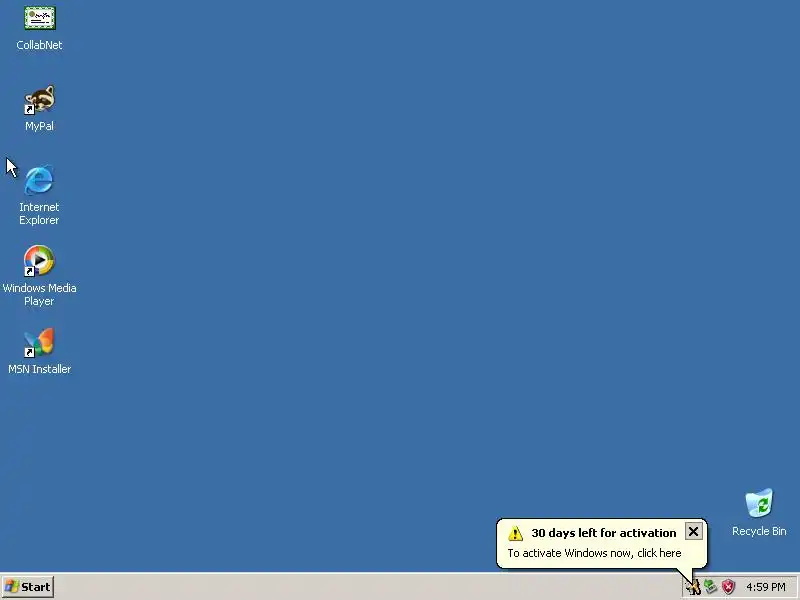Select the MSN Installer butterfly icon
Image resolution: width=800 pixels, height=600 pixels.
(39, 342)
